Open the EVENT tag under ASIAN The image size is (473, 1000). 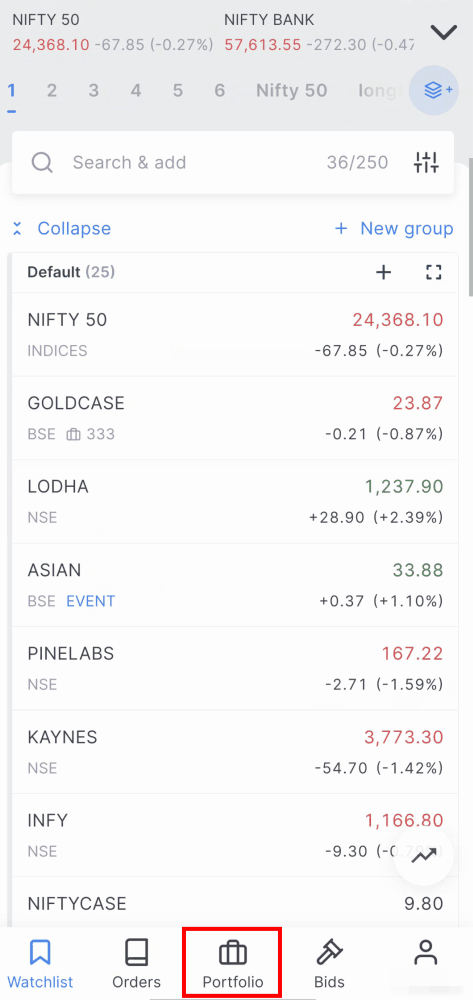(x=91, y=601)
